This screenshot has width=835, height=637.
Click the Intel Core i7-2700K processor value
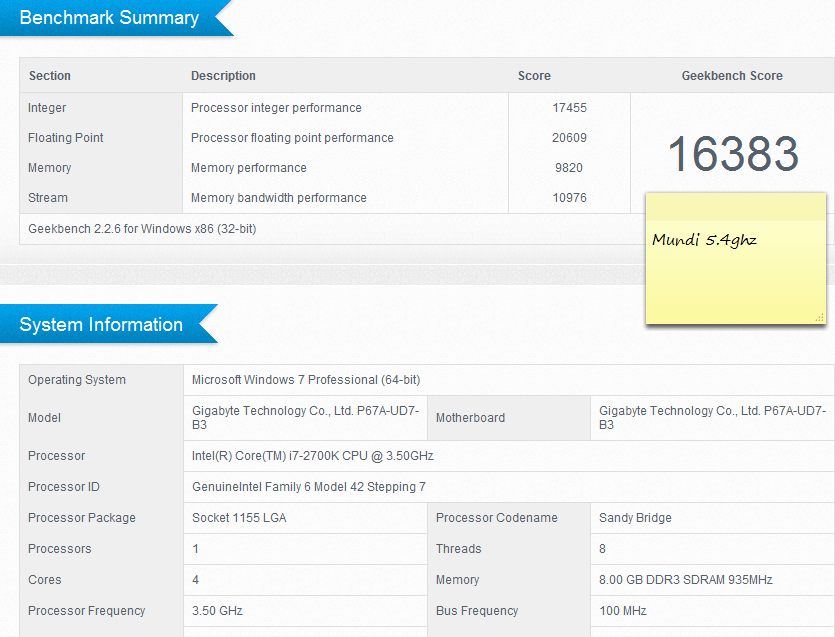point(312,456)
